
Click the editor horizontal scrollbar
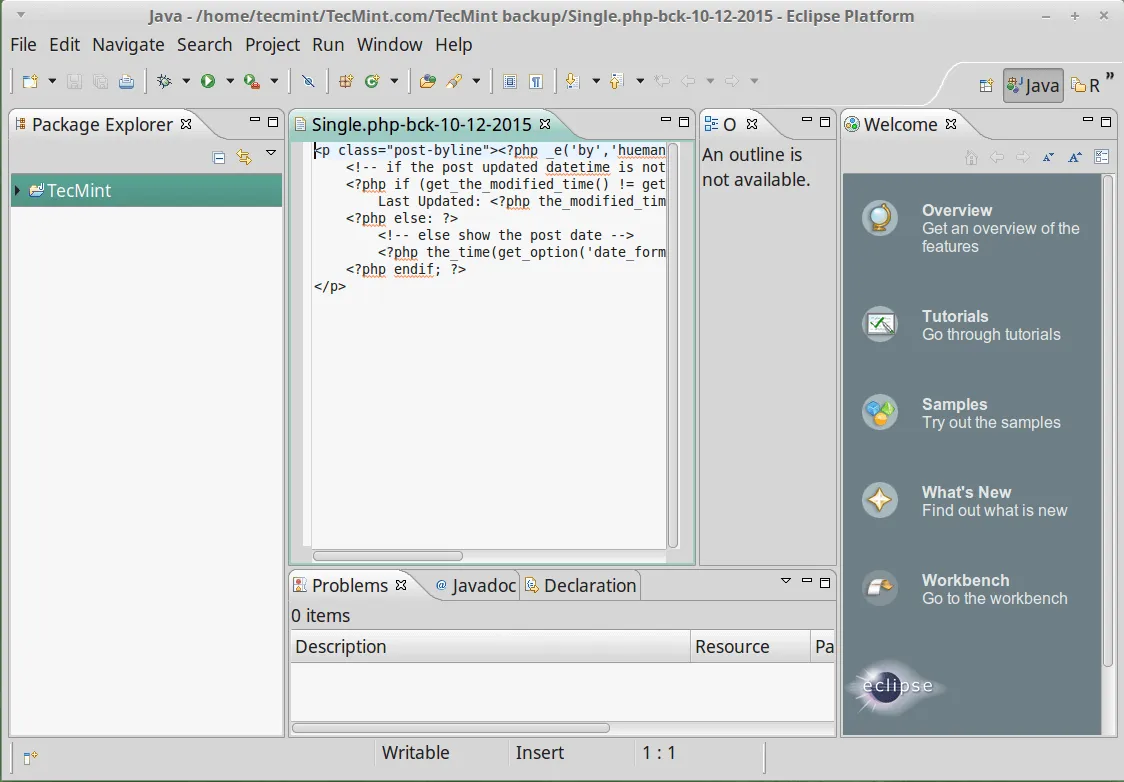click(388, 556)
